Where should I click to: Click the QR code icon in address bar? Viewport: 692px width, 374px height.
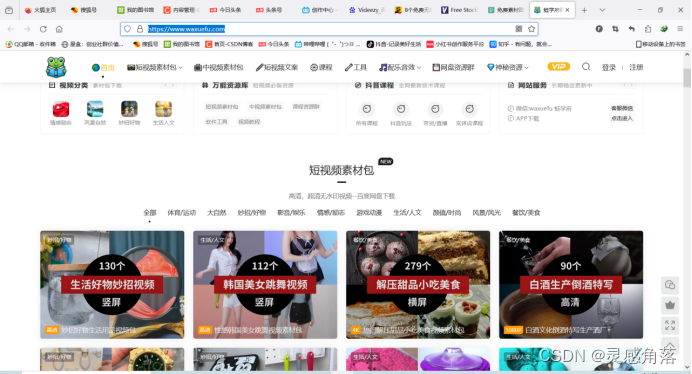coord(519,29)
